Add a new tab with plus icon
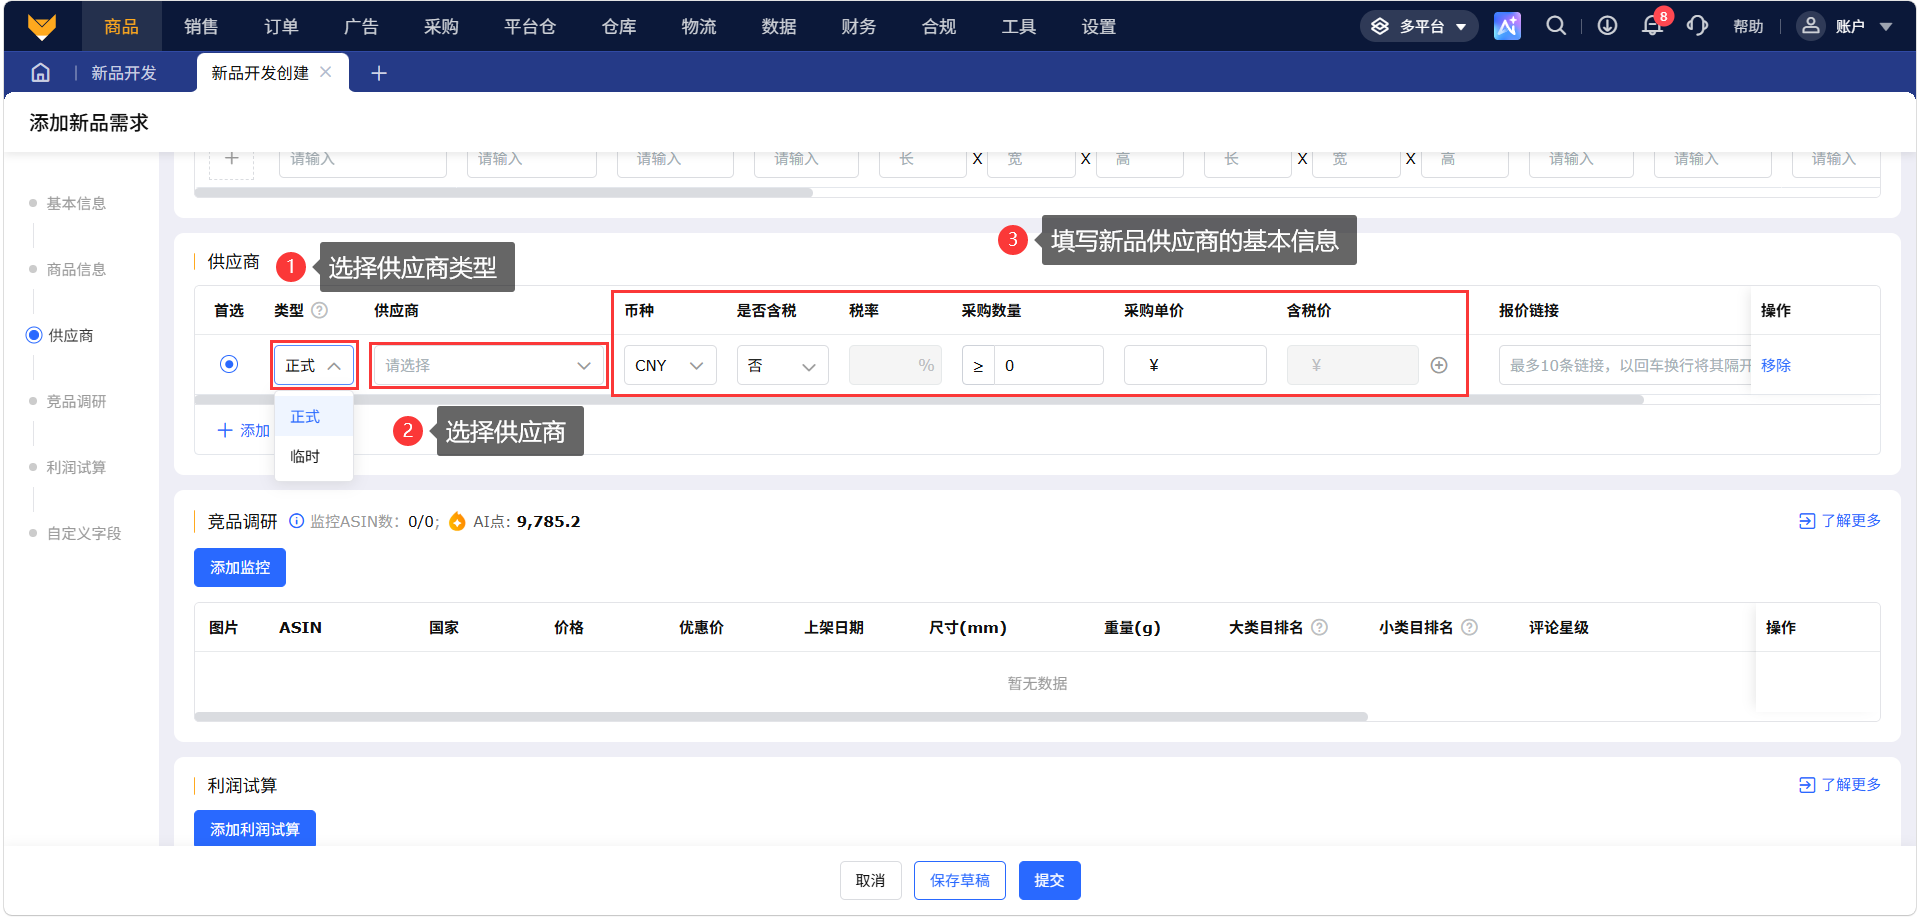 [379, 73]
